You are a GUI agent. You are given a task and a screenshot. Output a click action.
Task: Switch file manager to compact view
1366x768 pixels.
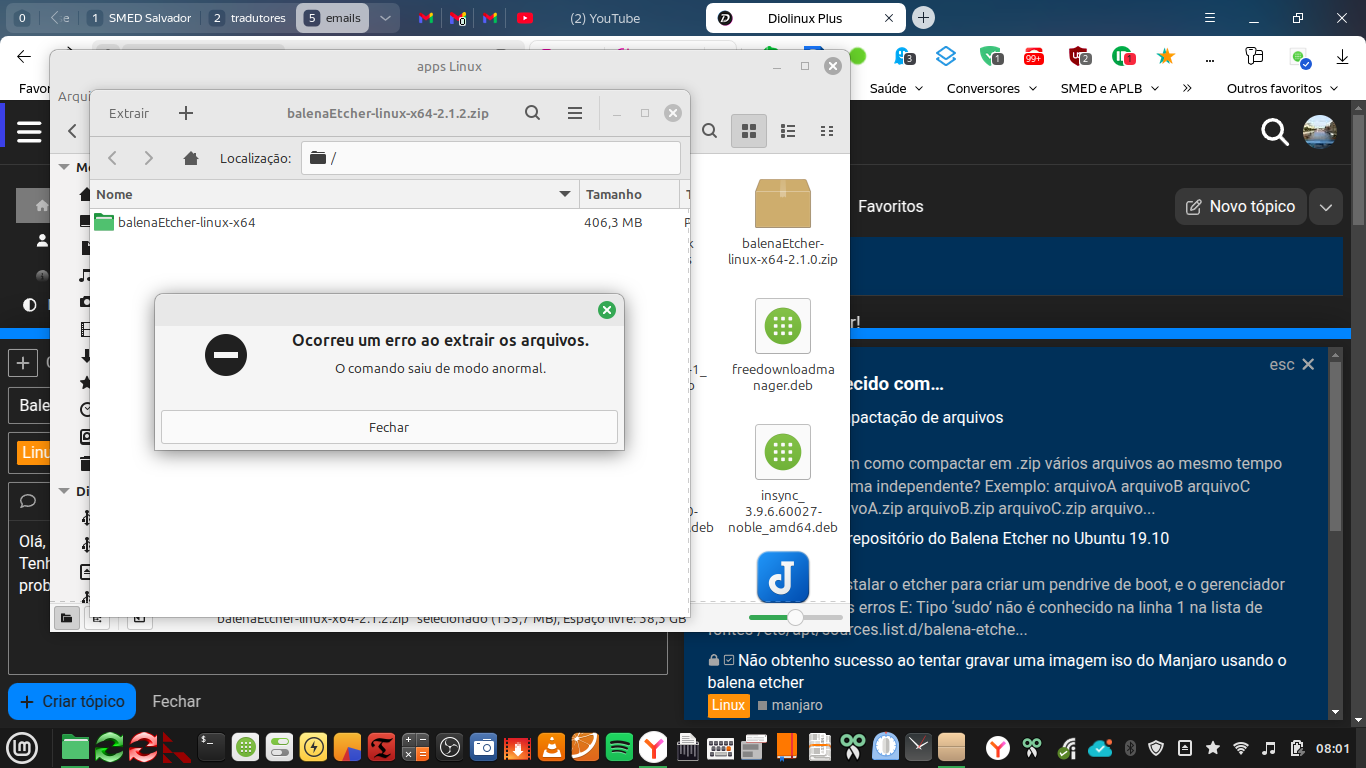pyautogui.click(x=827, y=131)
